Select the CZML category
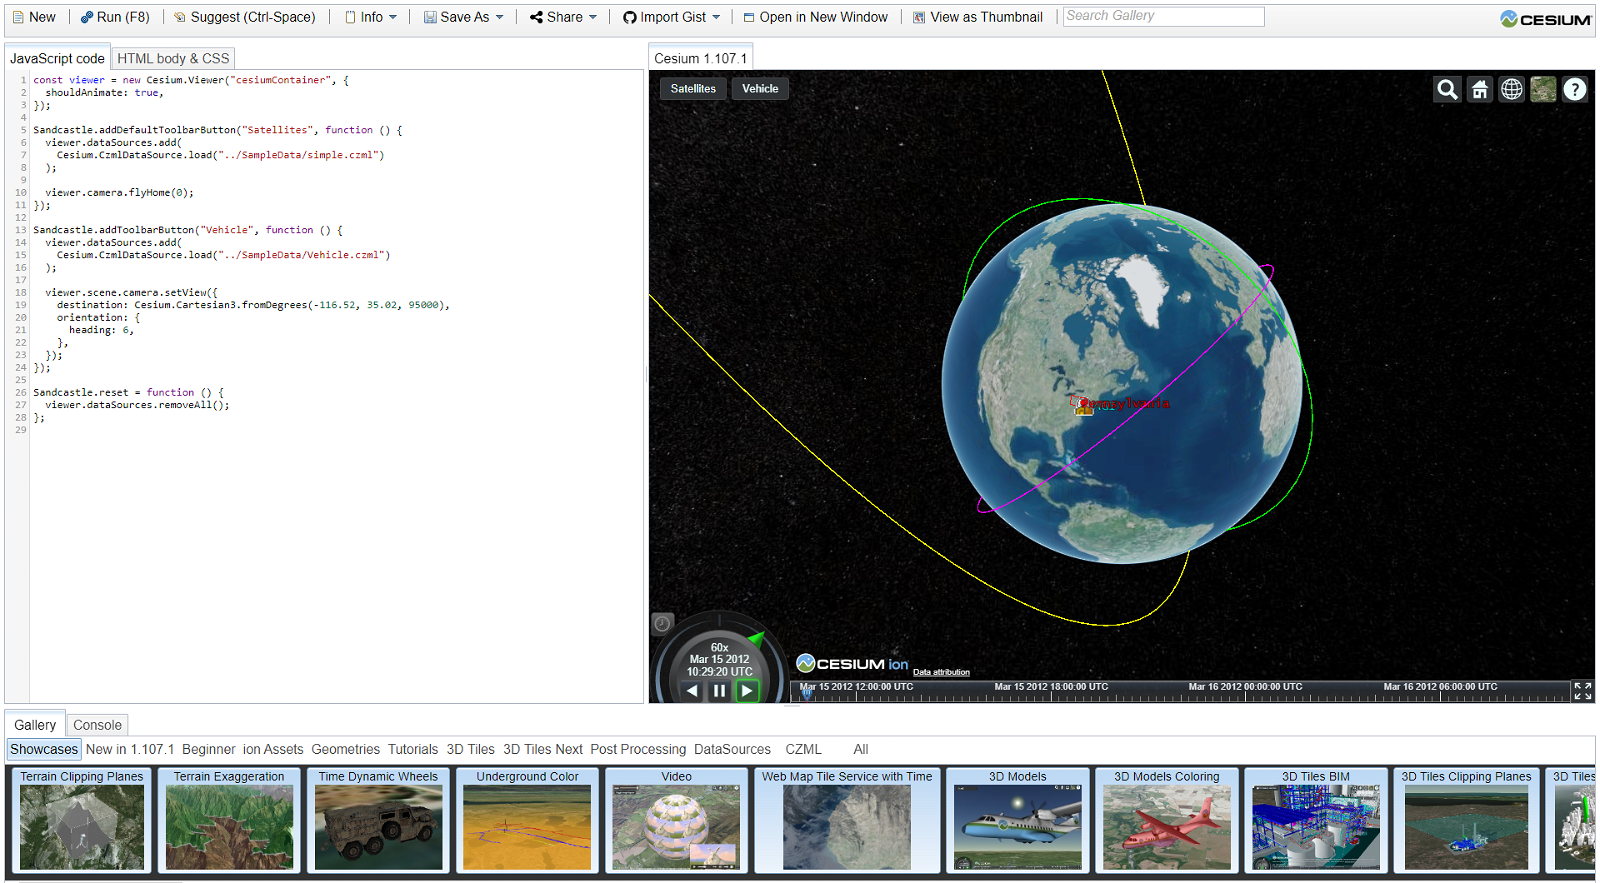The width and height of the screenshot is (1600, 883). click(803, 749)
